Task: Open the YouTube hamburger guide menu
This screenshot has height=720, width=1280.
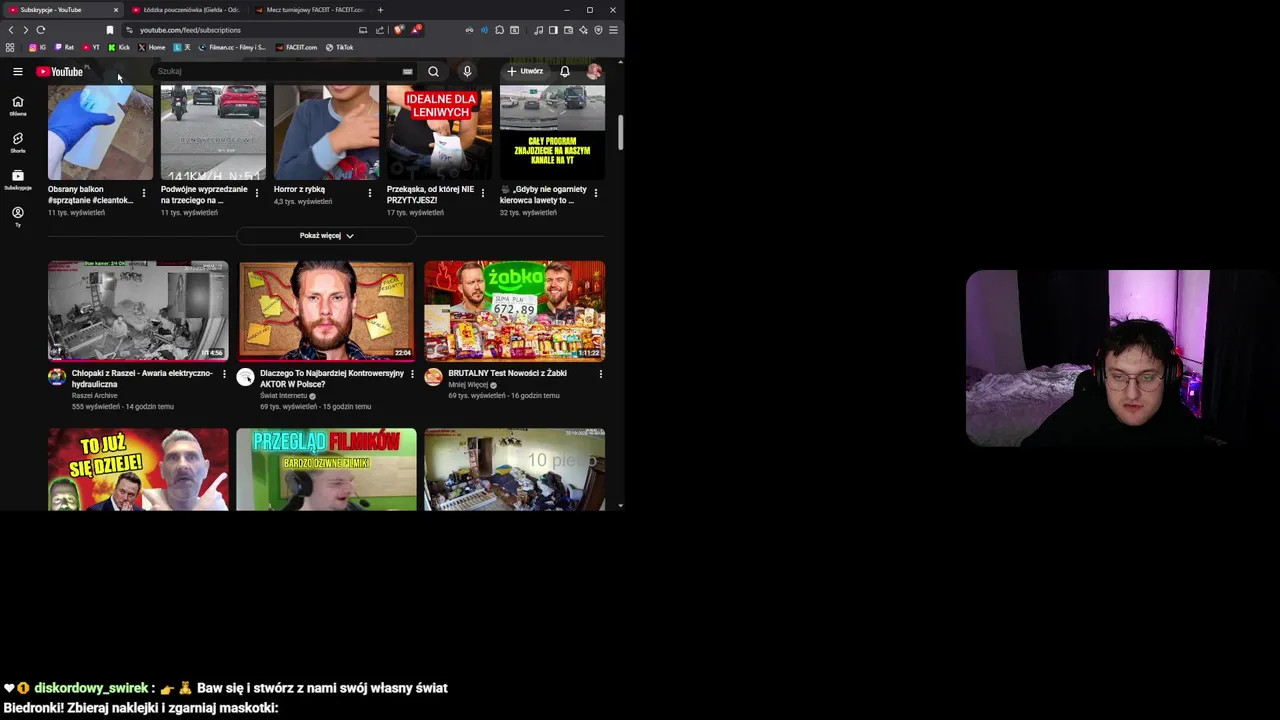Action: click(17, 71)
